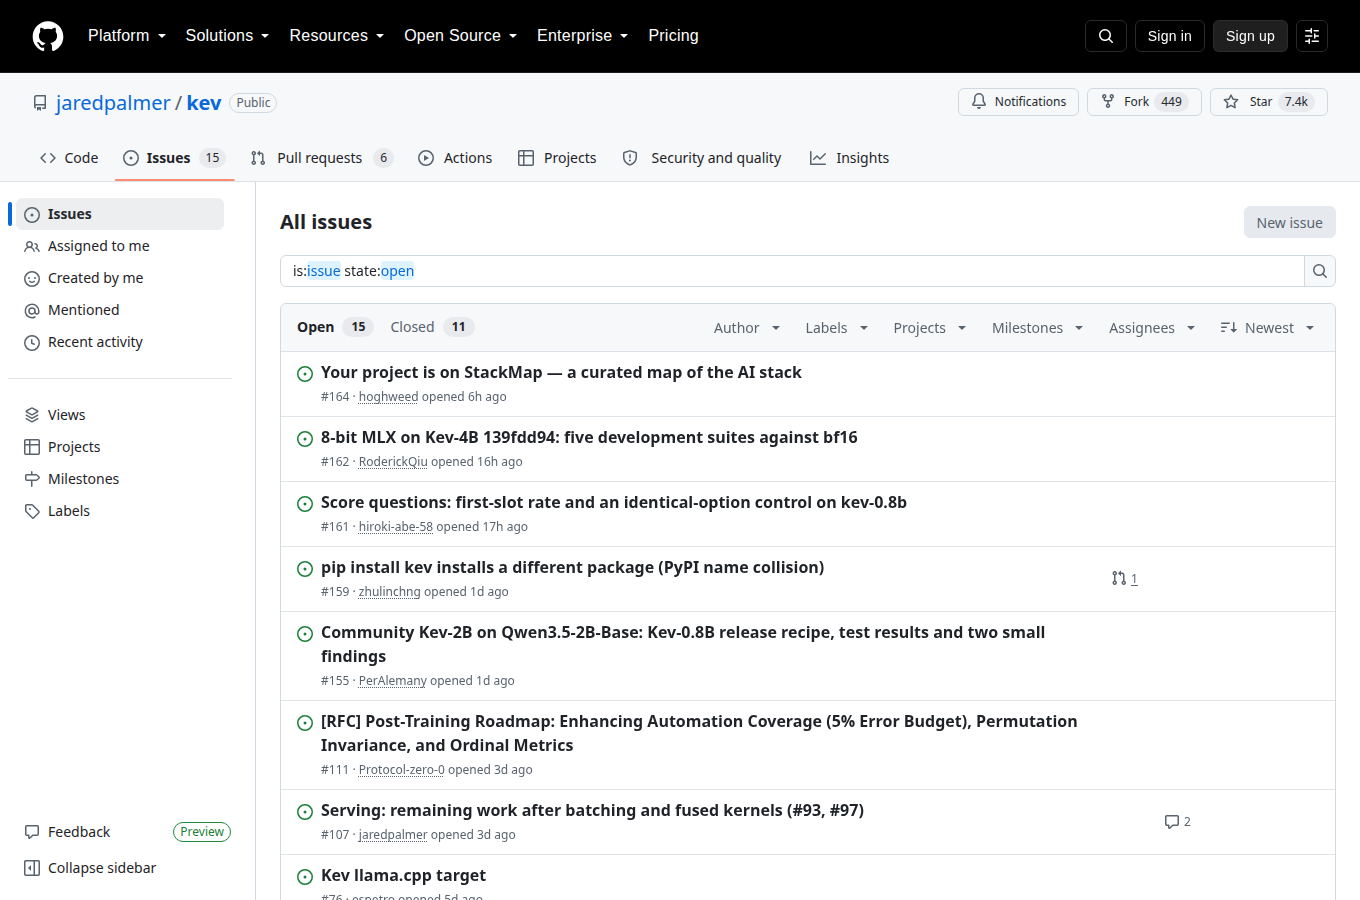Submit the issue filter search magnifier
The image size is (1360, 900).
[x=1320, y=271]
